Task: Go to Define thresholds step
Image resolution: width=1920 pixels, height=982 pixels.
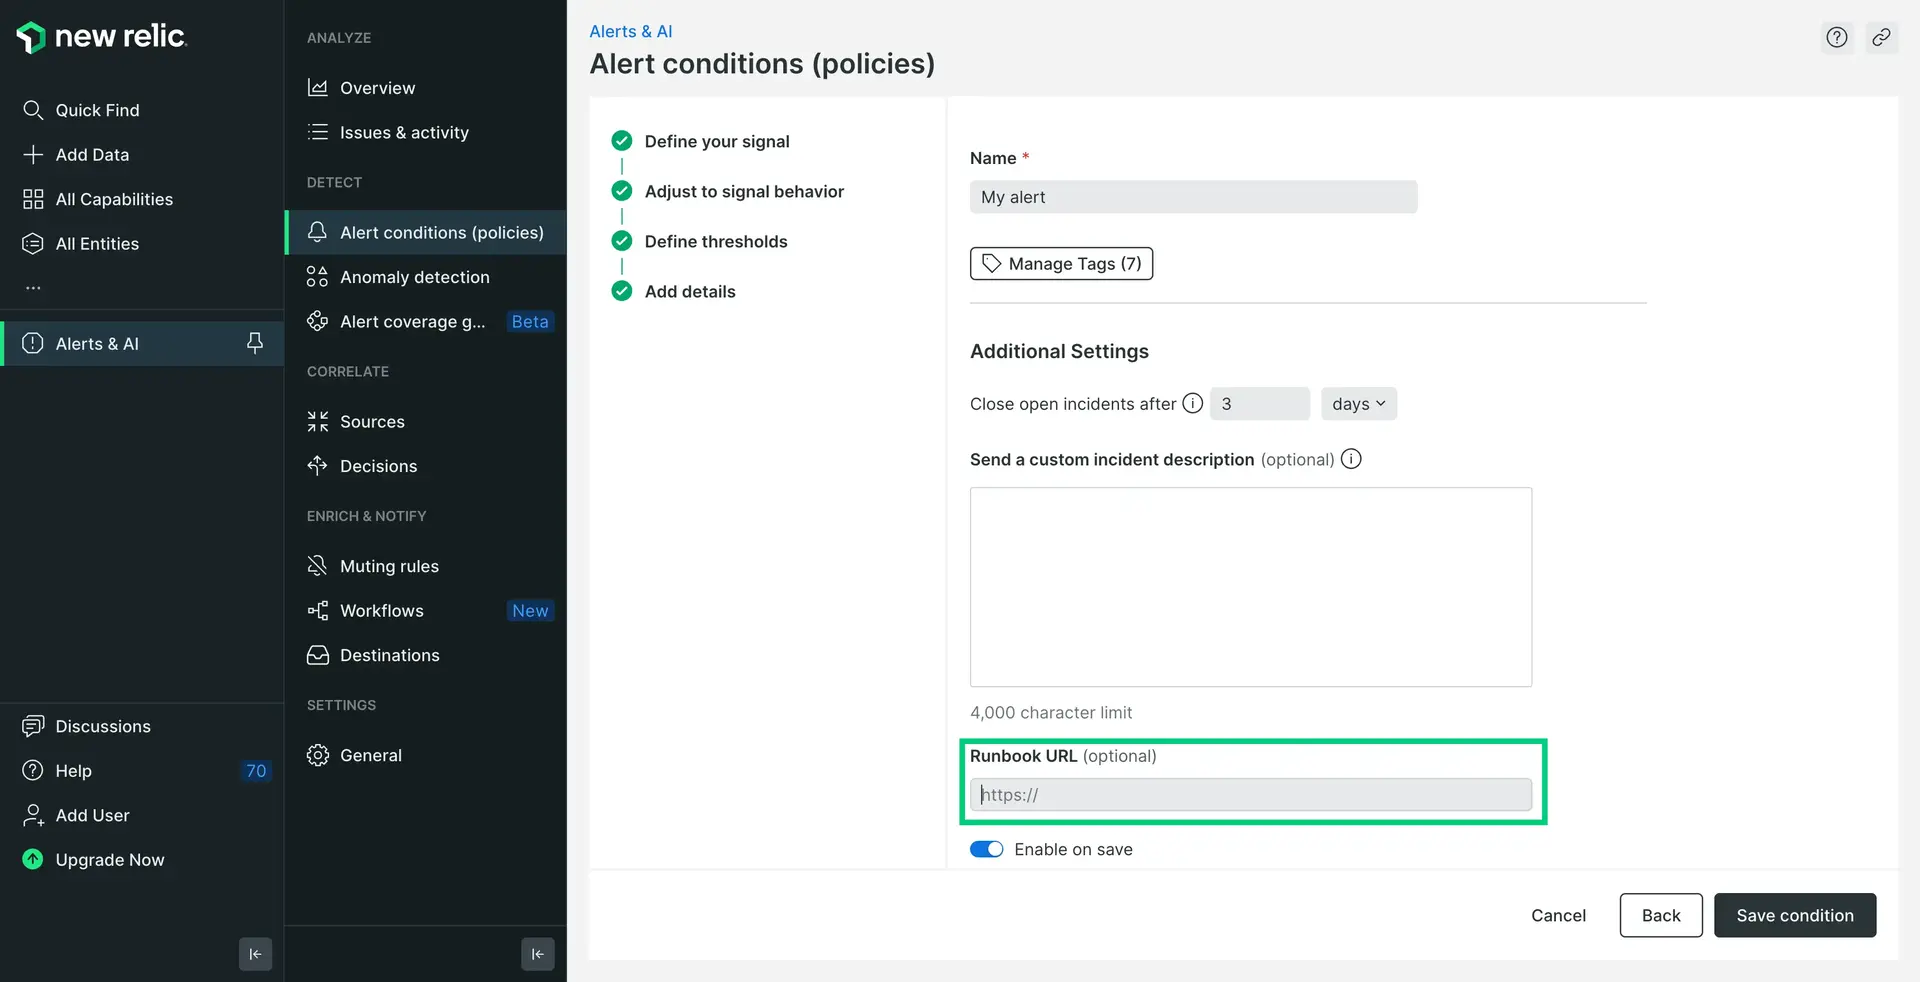Action: (716, 241)
